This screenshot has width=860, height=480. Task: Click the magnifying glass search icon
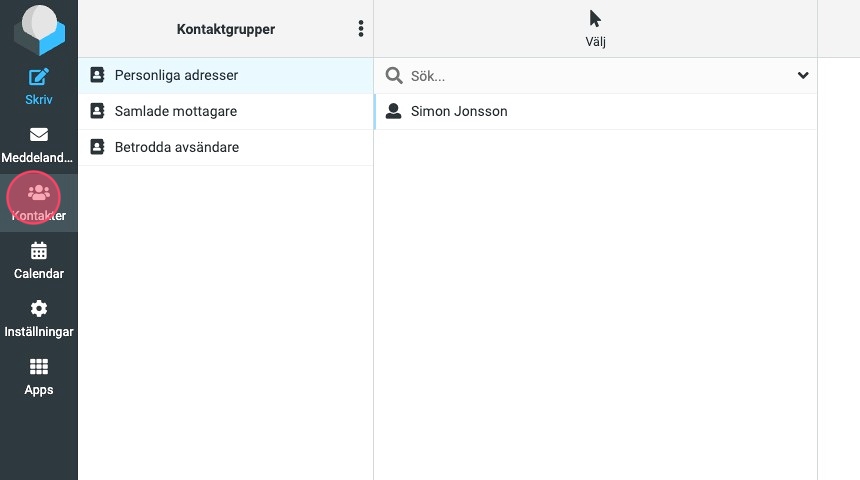(x=394, y=76)
